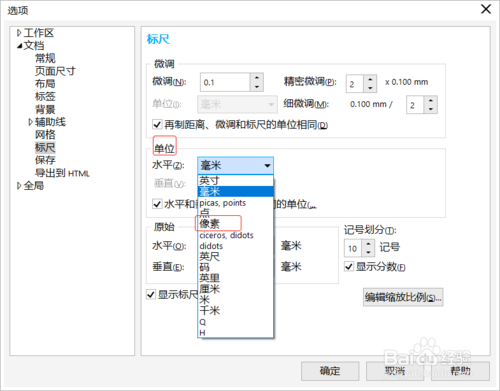Select 网格 in the options tree

(45, 135)
